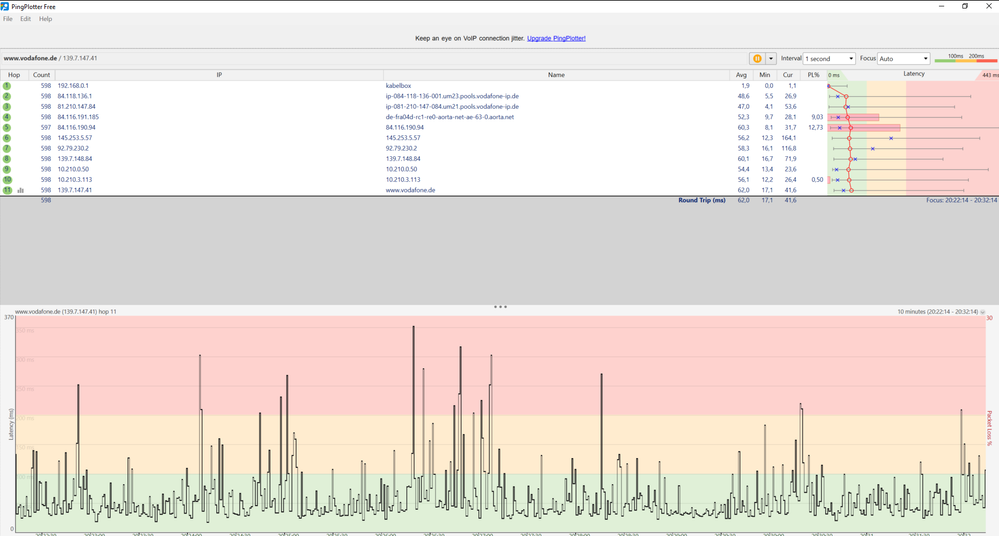Click the Min column header

(x=765, y=75)
